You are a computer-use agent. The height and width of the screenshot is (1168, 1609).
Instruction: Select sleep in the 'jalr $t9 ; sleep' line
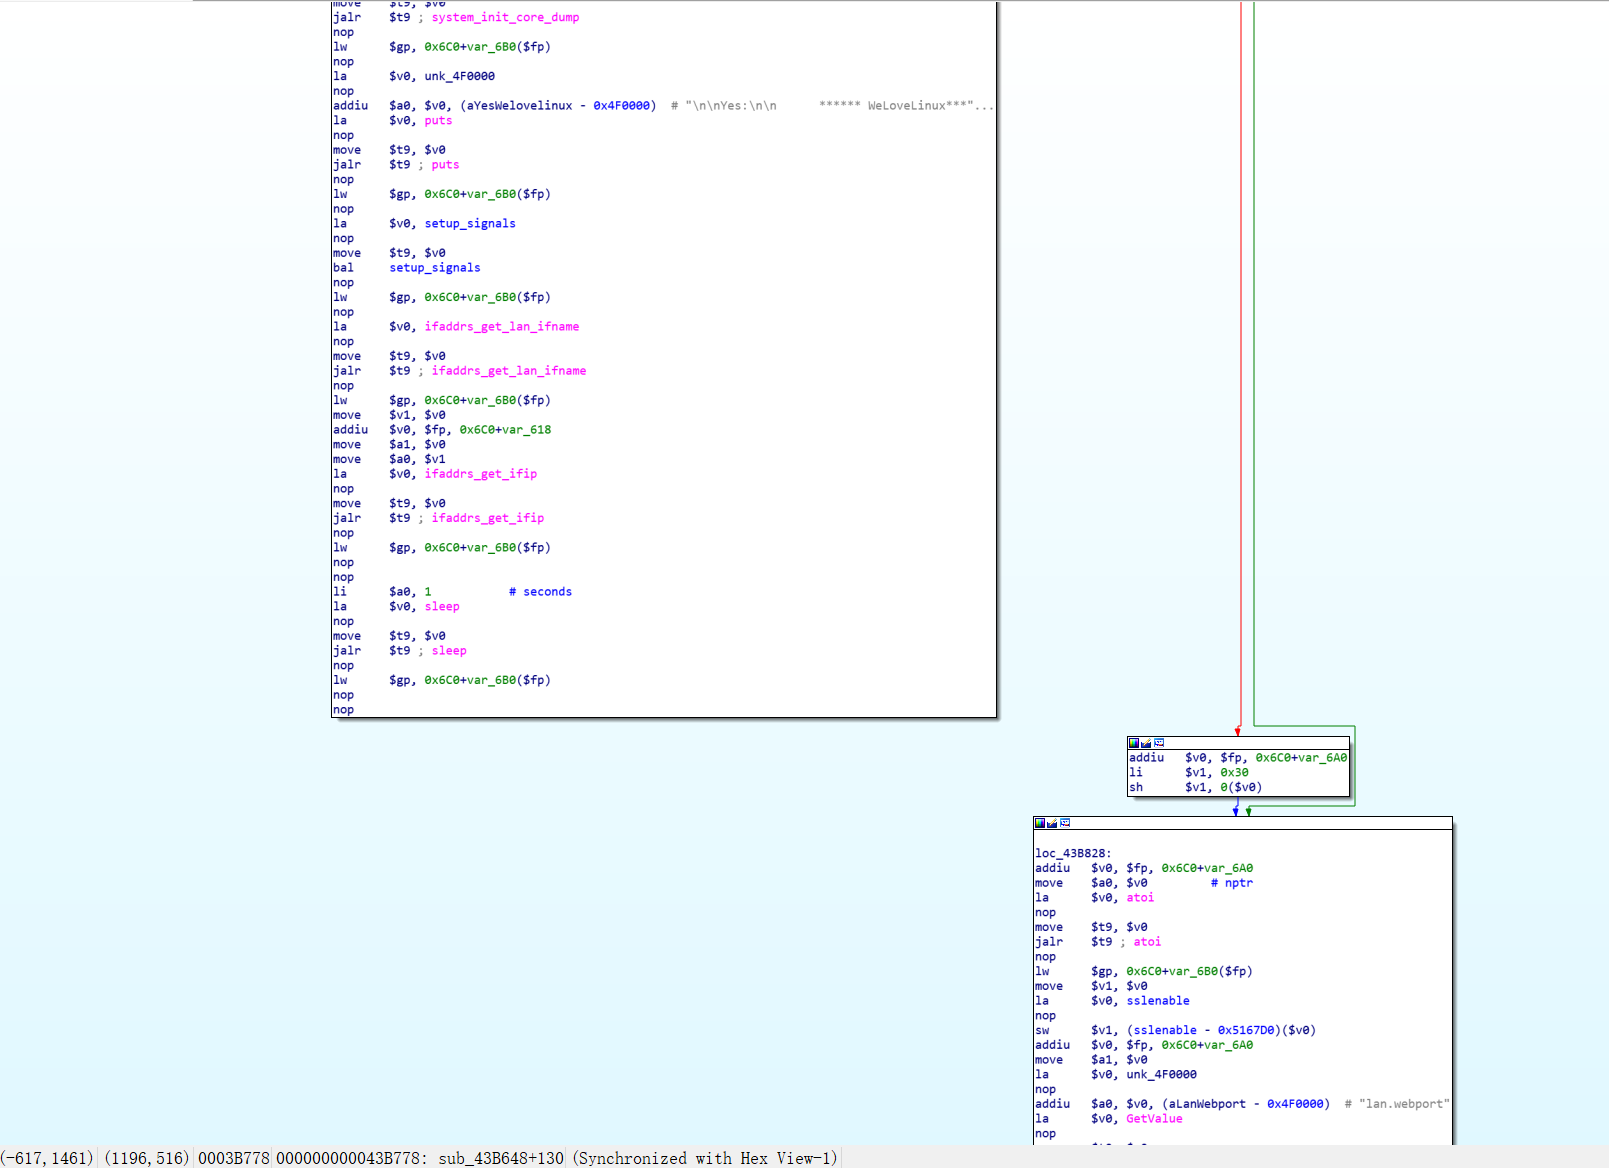pos(449,650)
